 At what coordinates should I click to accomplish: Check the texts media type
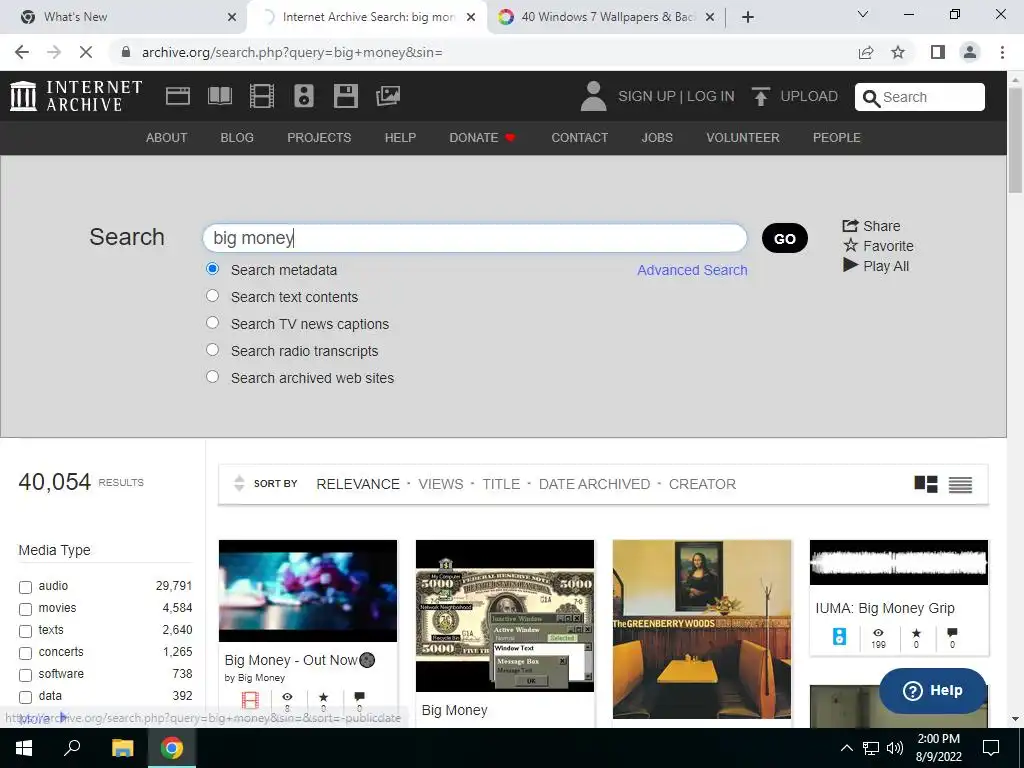coord(25,632)
